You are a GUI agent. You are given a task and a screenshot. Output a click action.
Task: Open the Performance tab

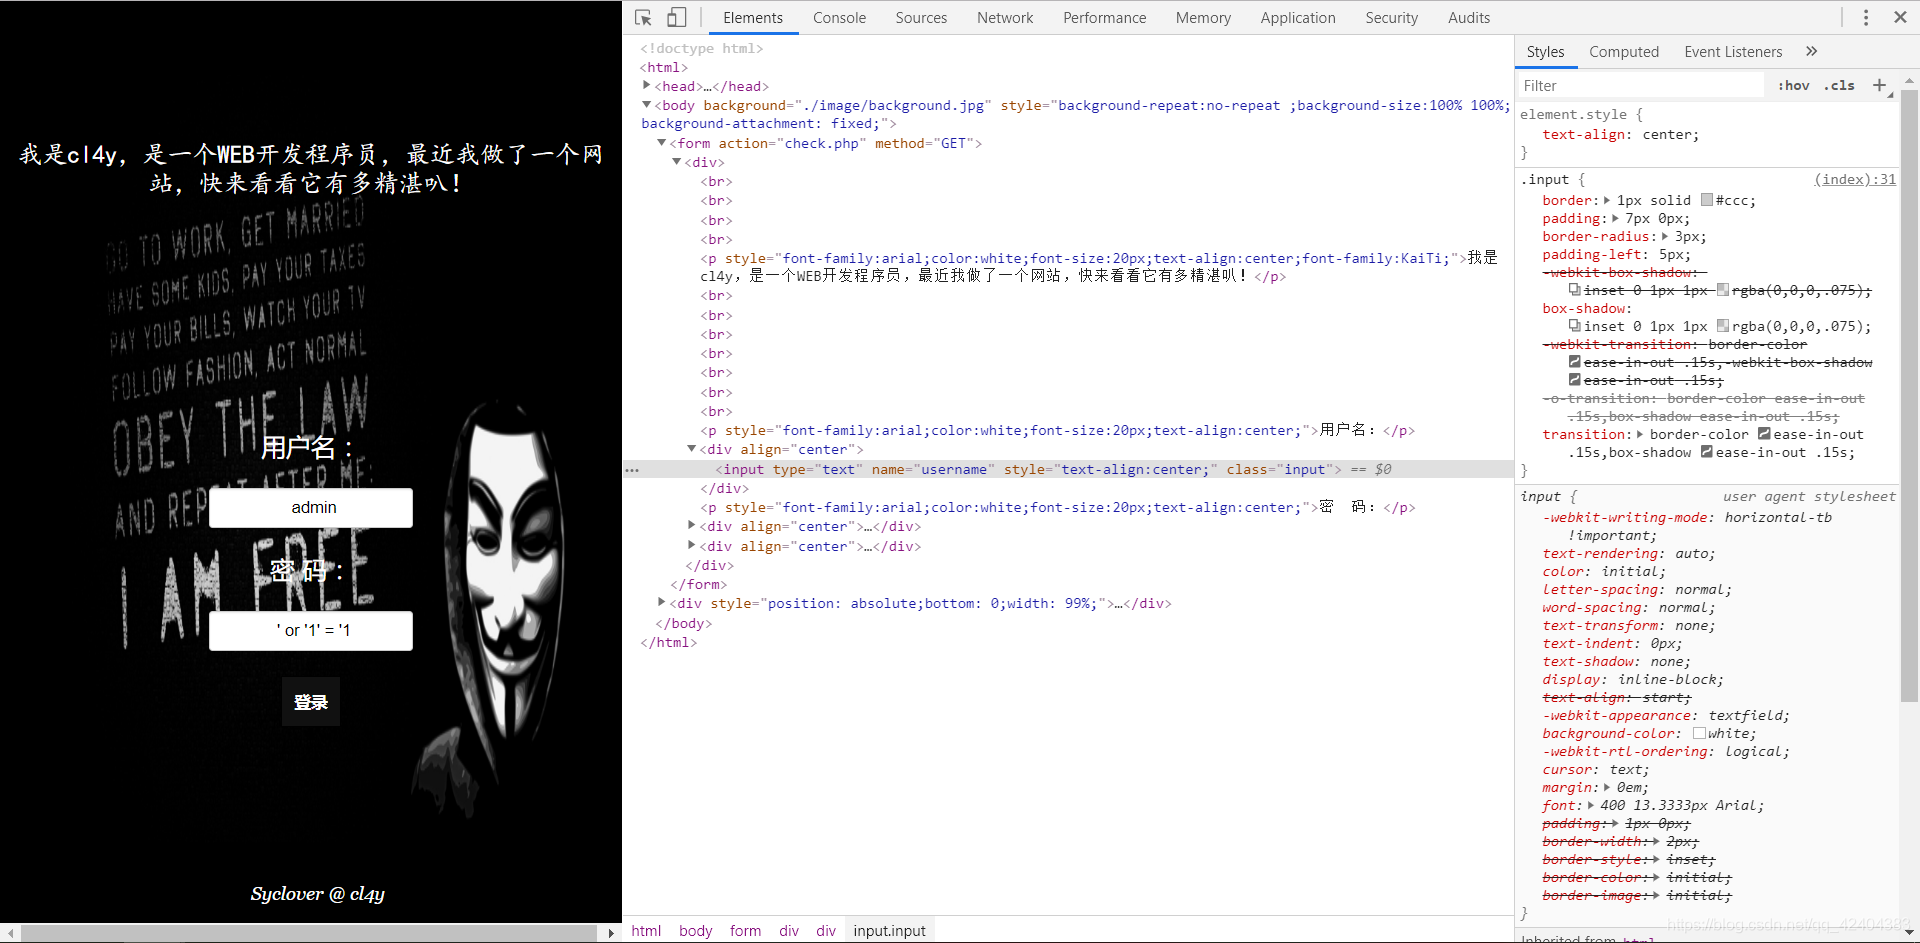pos(1104,17)
